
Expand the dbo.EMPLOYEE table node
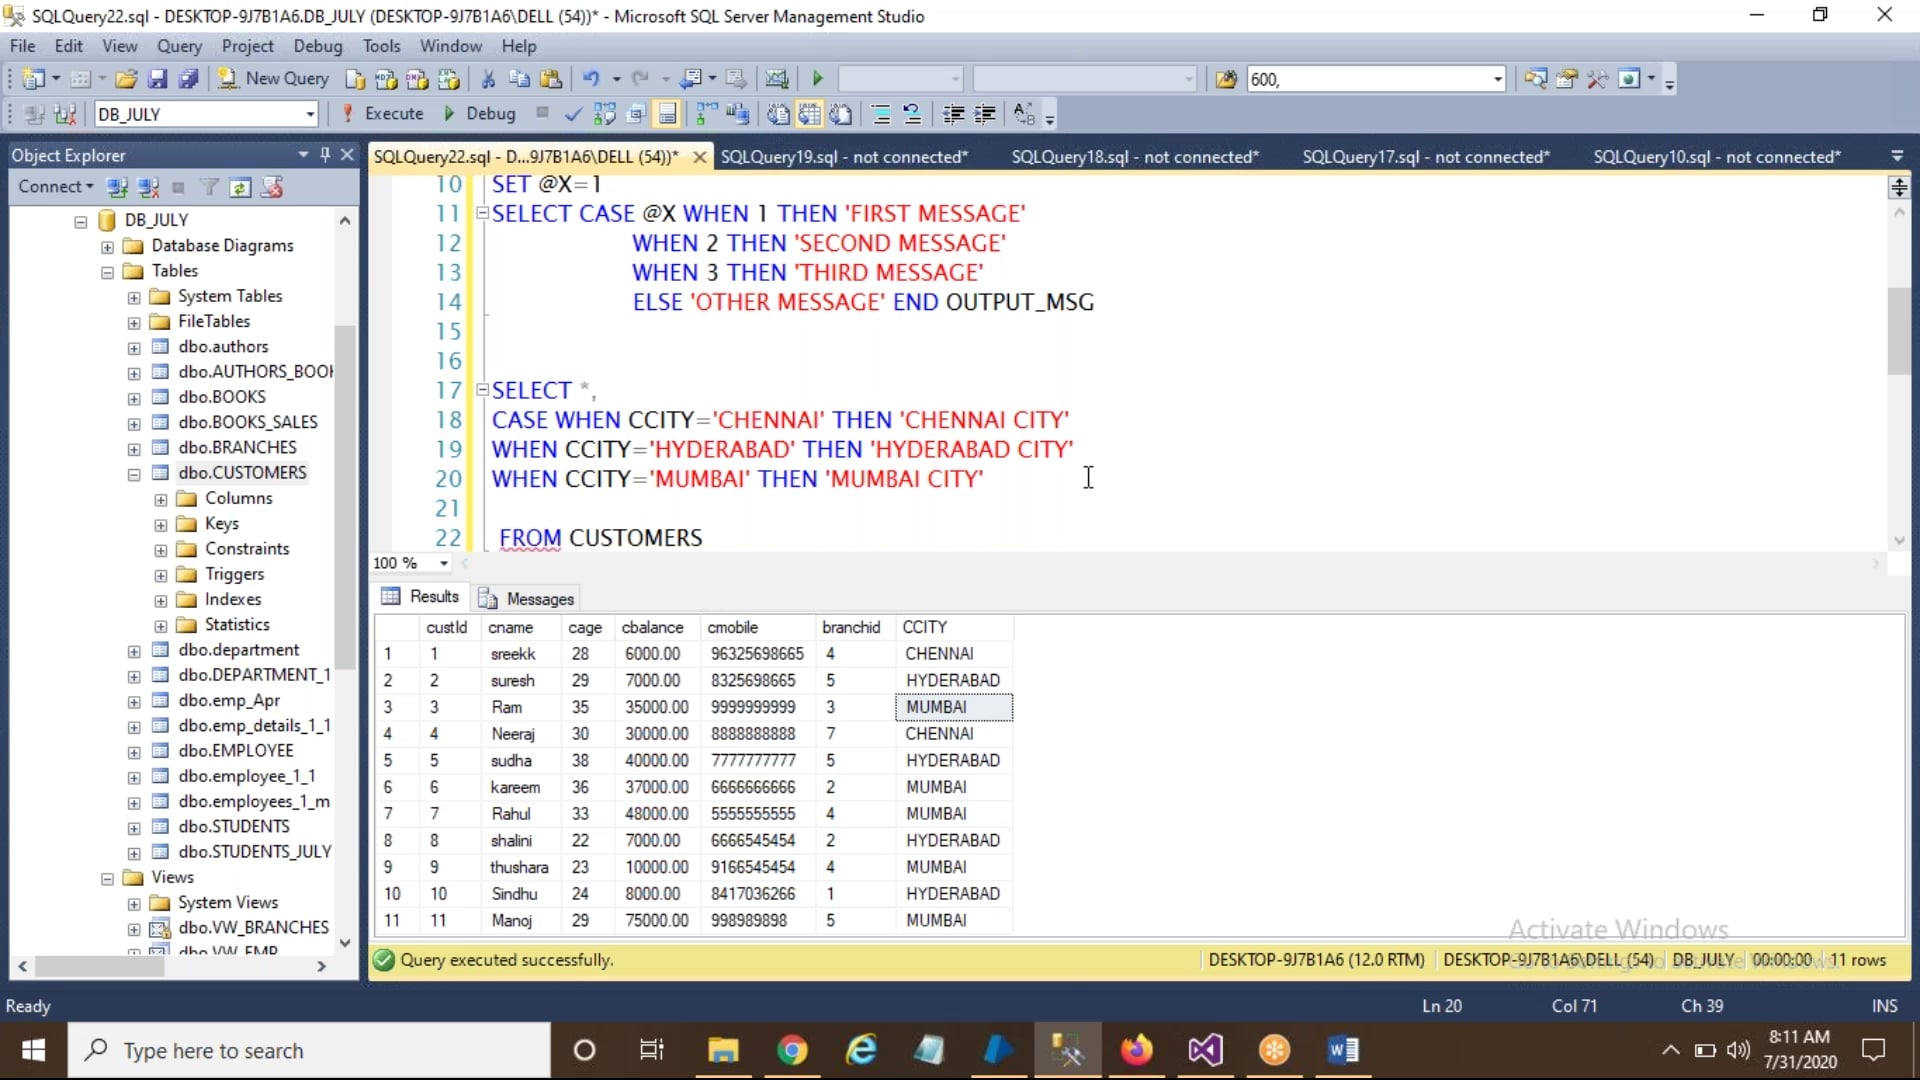click(133, 750)
